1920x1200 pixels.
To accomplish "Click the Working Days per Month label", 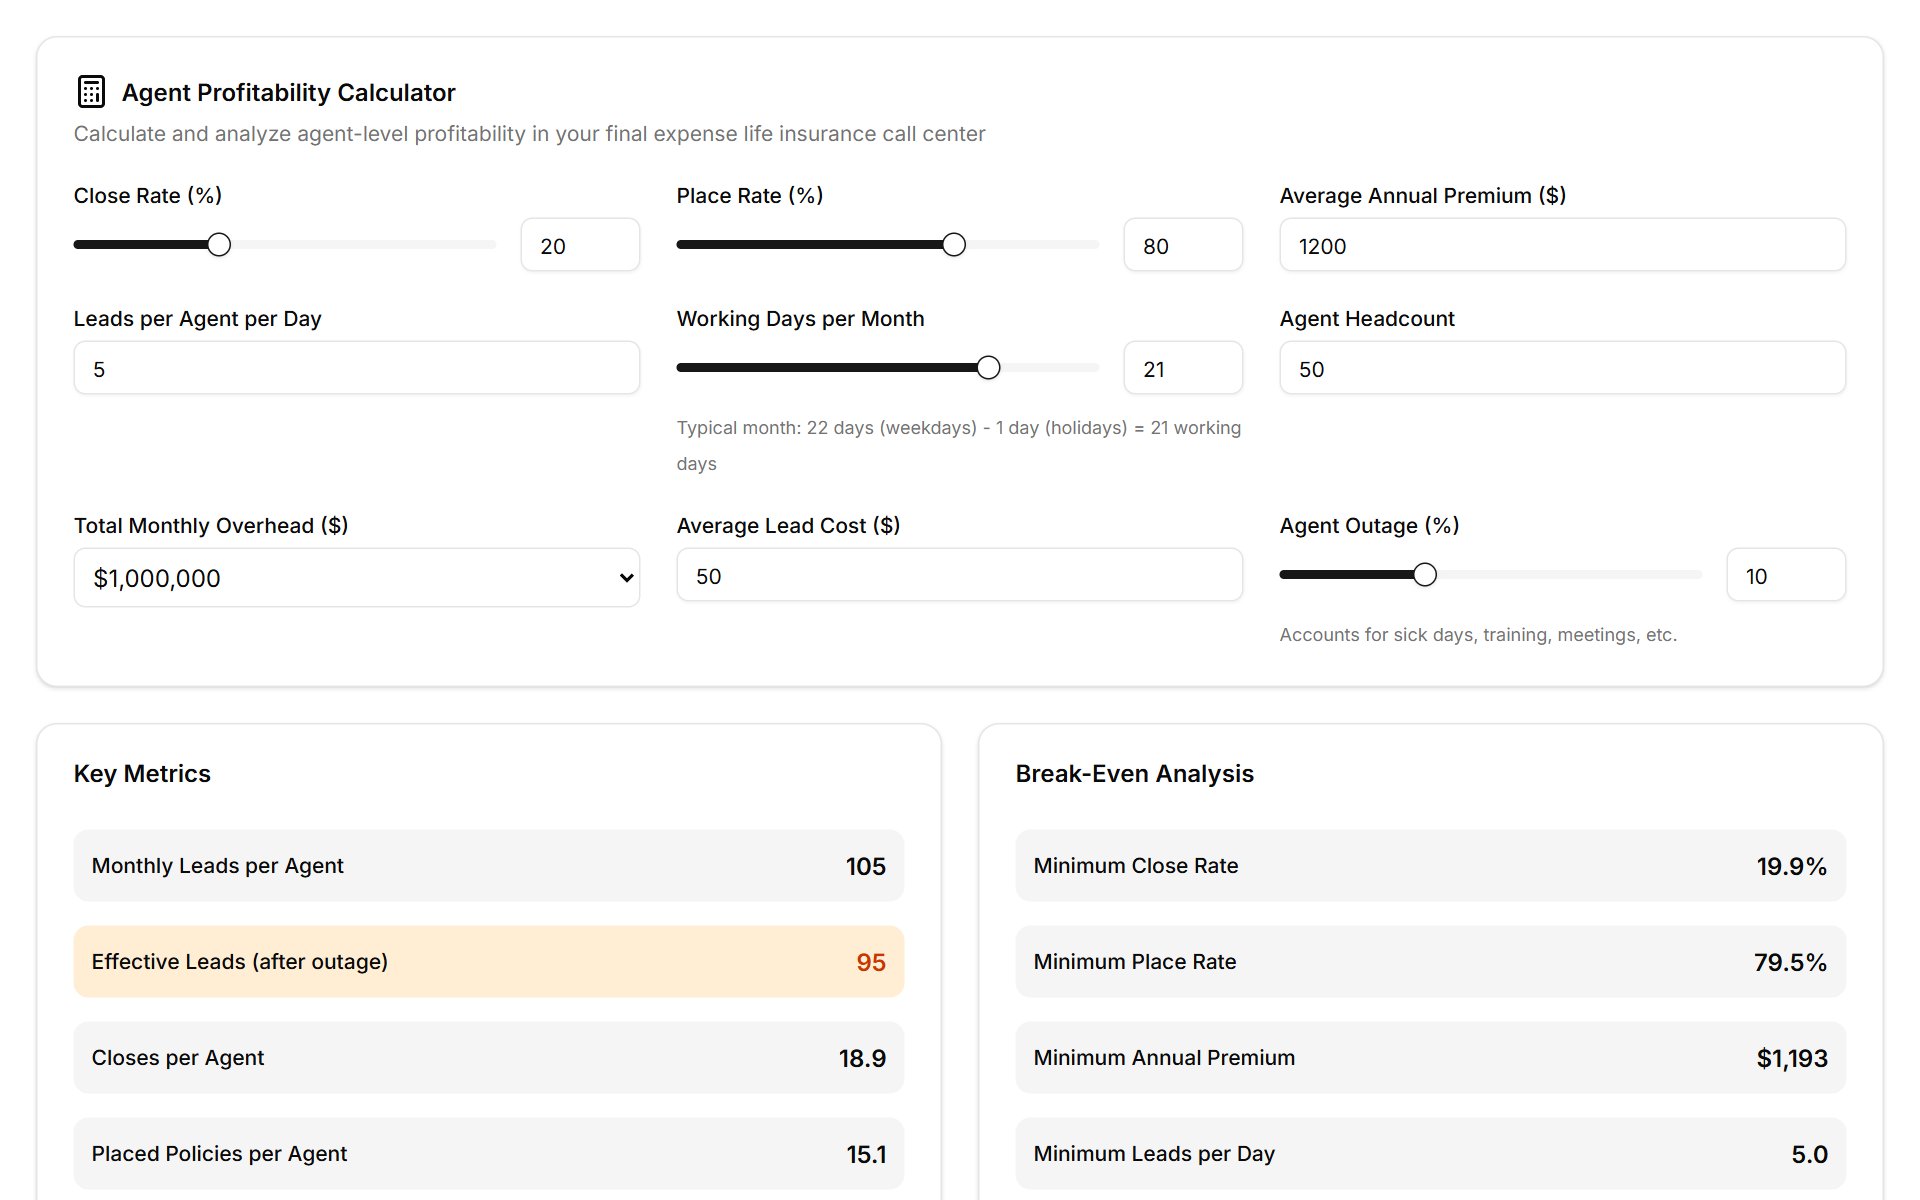I will coord(800,319).
